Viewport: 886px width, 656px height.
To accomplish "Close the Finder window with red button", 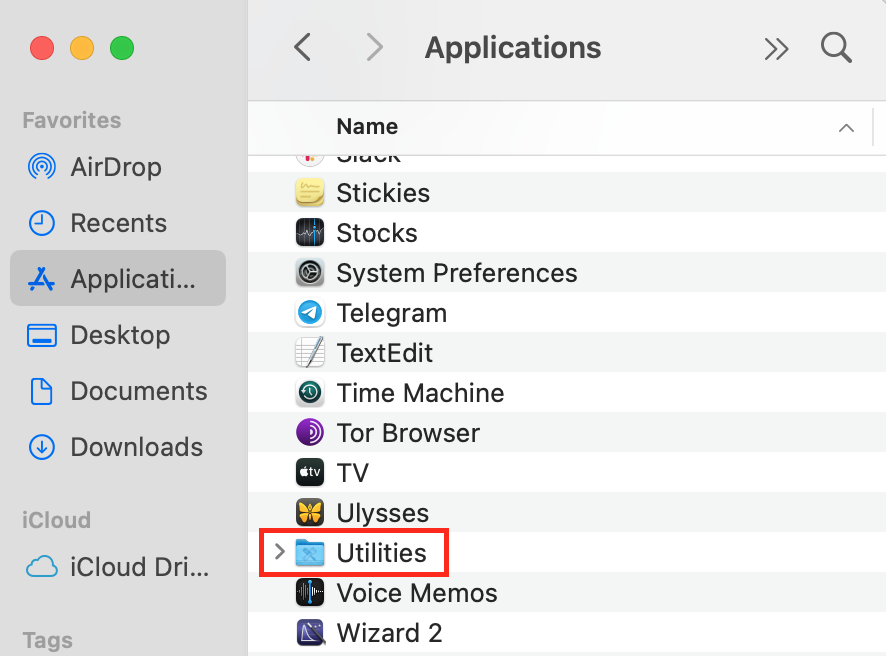I will [42, 48].
